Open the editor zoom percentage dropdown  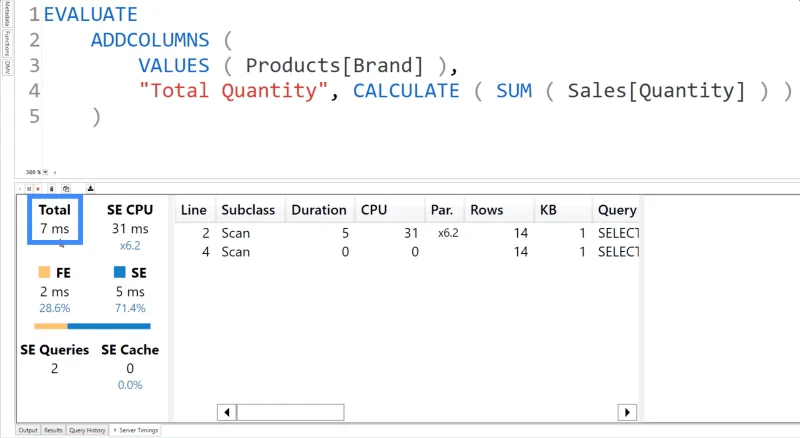point(45,173)
